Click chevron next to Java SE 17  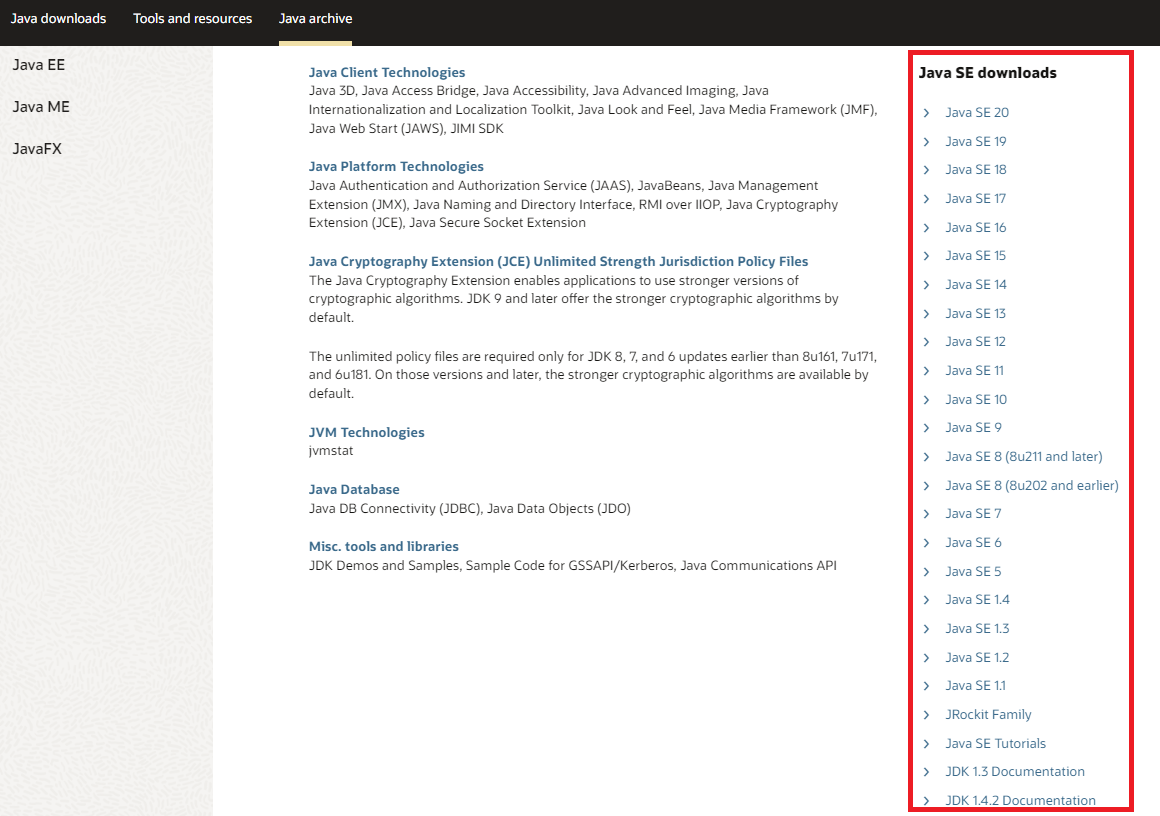(926, 198)
